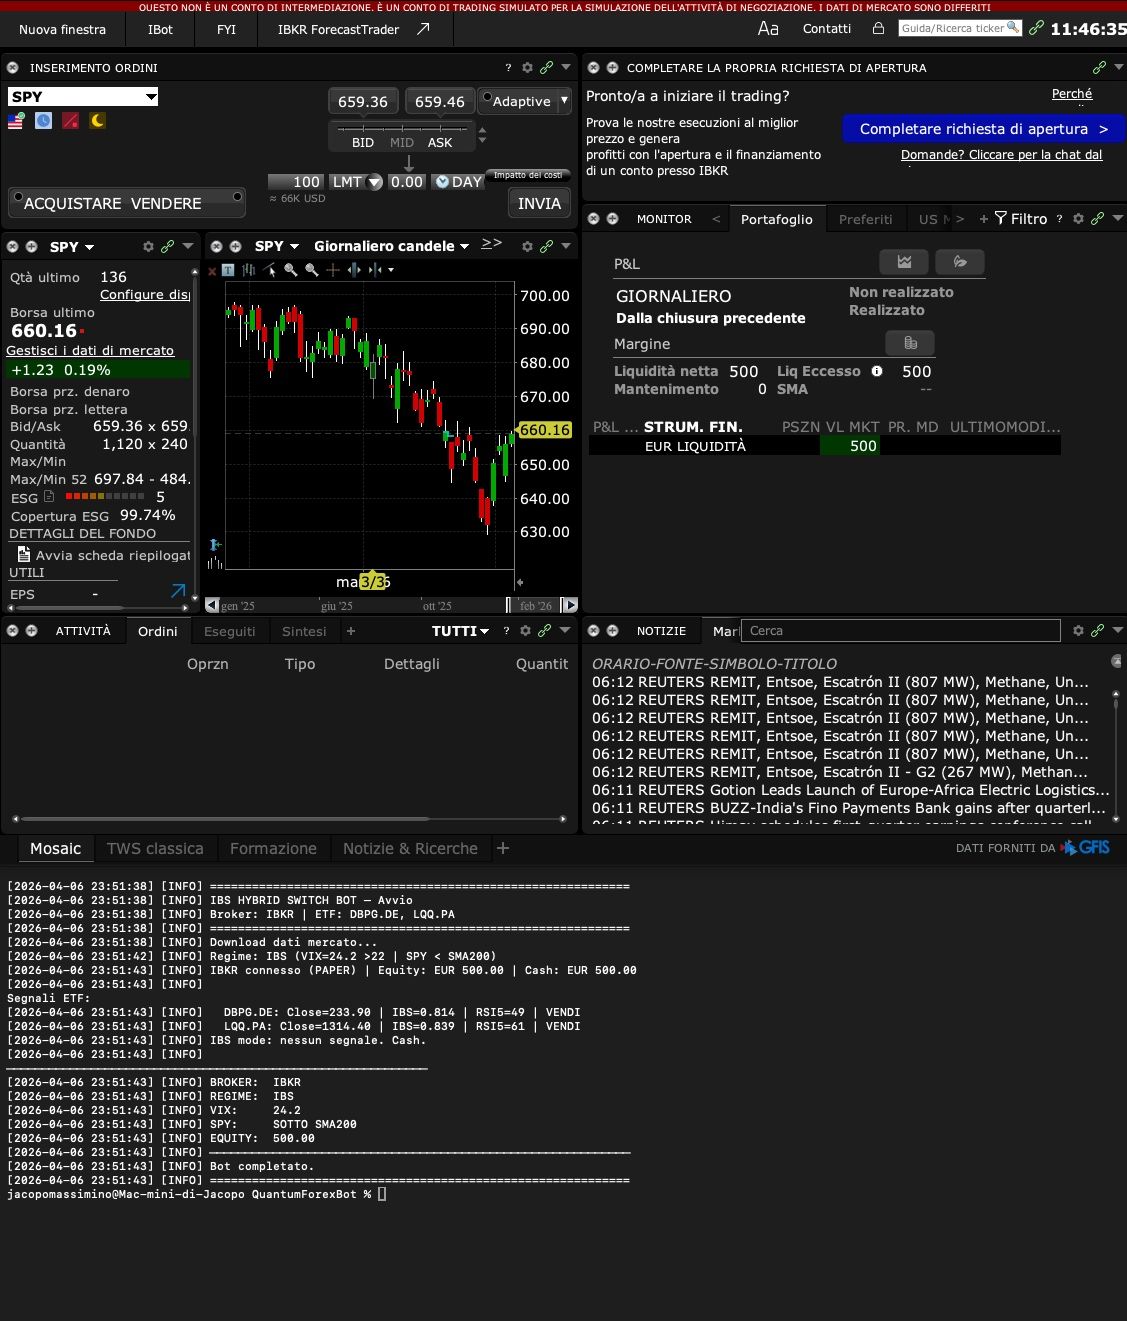Open the Adaptive algo dropdown arrow
This screenshot has height=1321, width=1127.
(564, 101)
